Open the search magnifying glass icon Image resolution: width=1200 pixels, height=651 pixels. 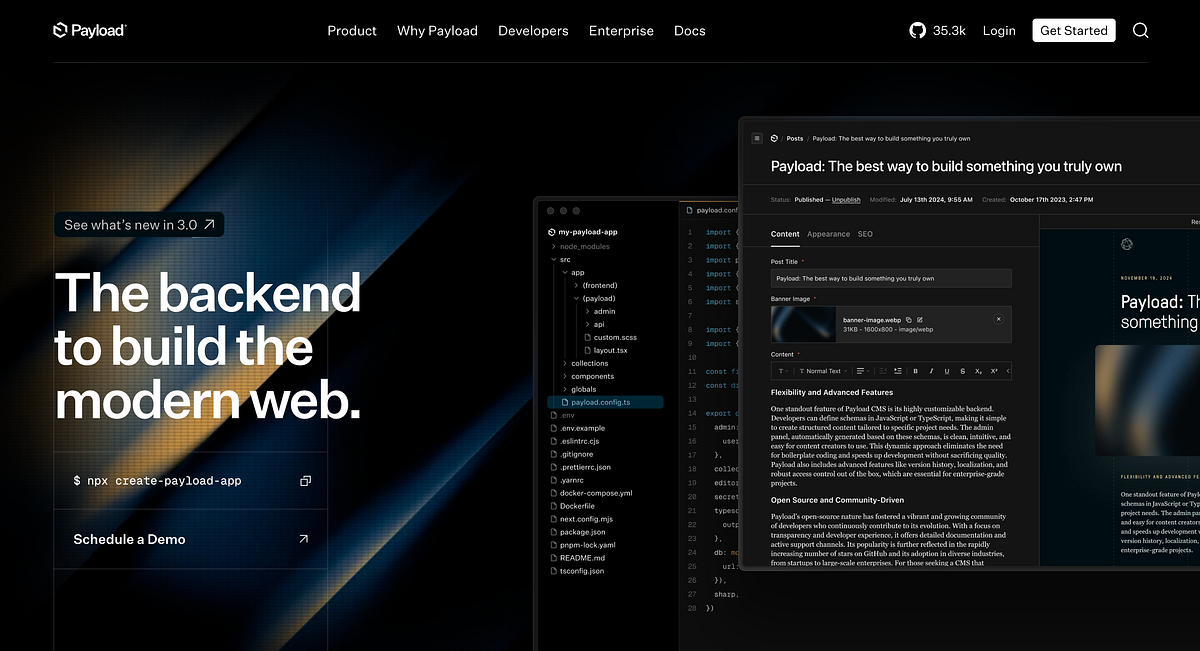(1140, 30)
